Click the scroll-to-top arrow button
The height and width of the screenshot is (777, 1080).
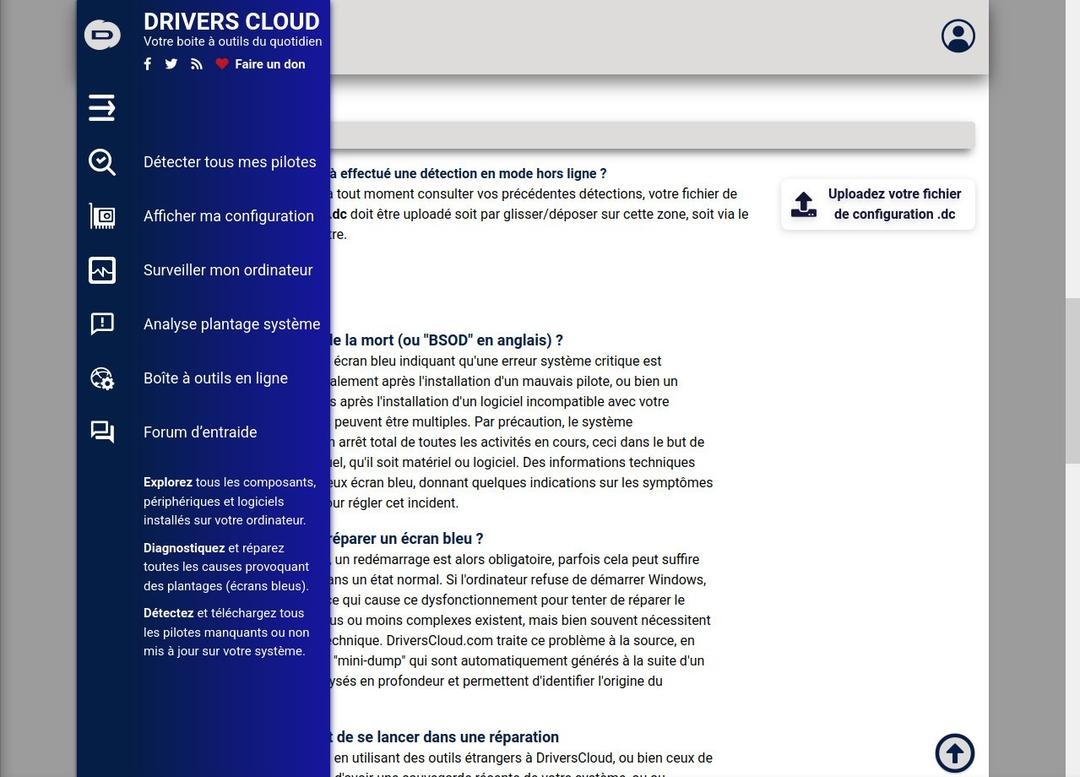(x=954, y=752)
